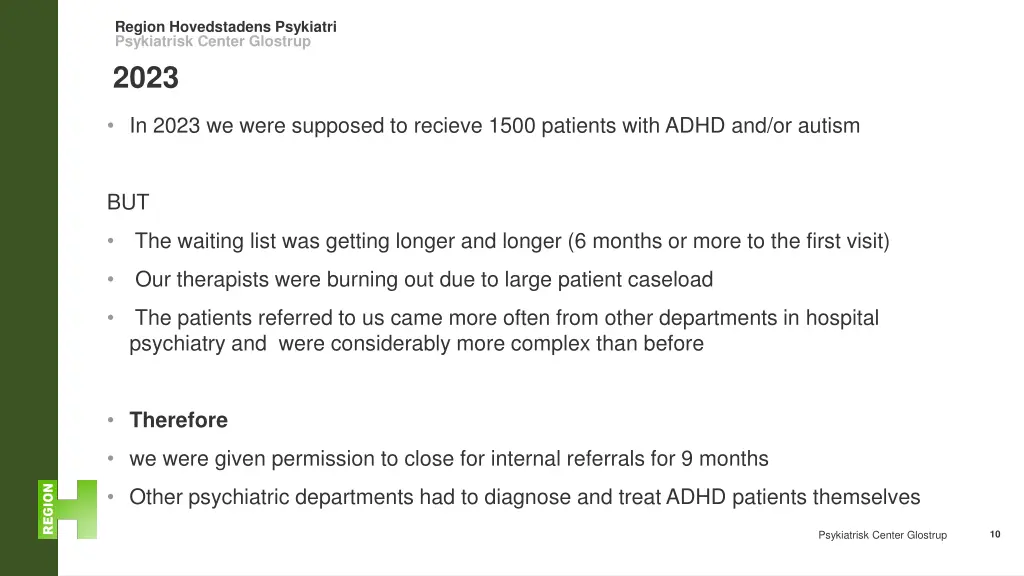The image size is (1024, 576).
Task: Click the bullet dot before Therefore
Action: (111, 420)
